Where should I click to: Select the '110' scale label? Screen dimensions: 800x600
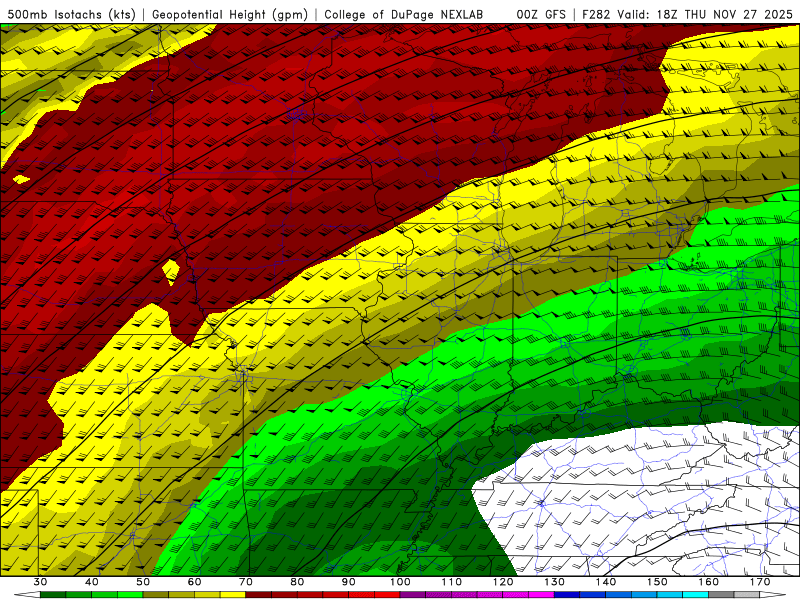(452, 582)
